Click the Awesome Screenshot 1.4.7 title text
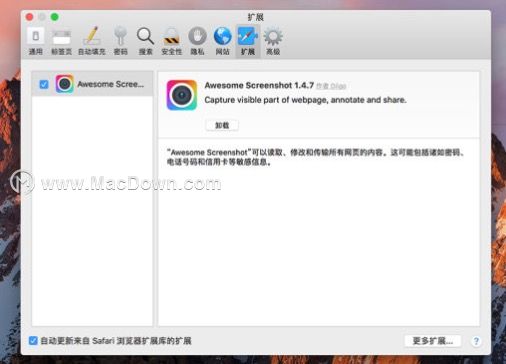Screen dimensions: 506x364 [x=259, y=85]
